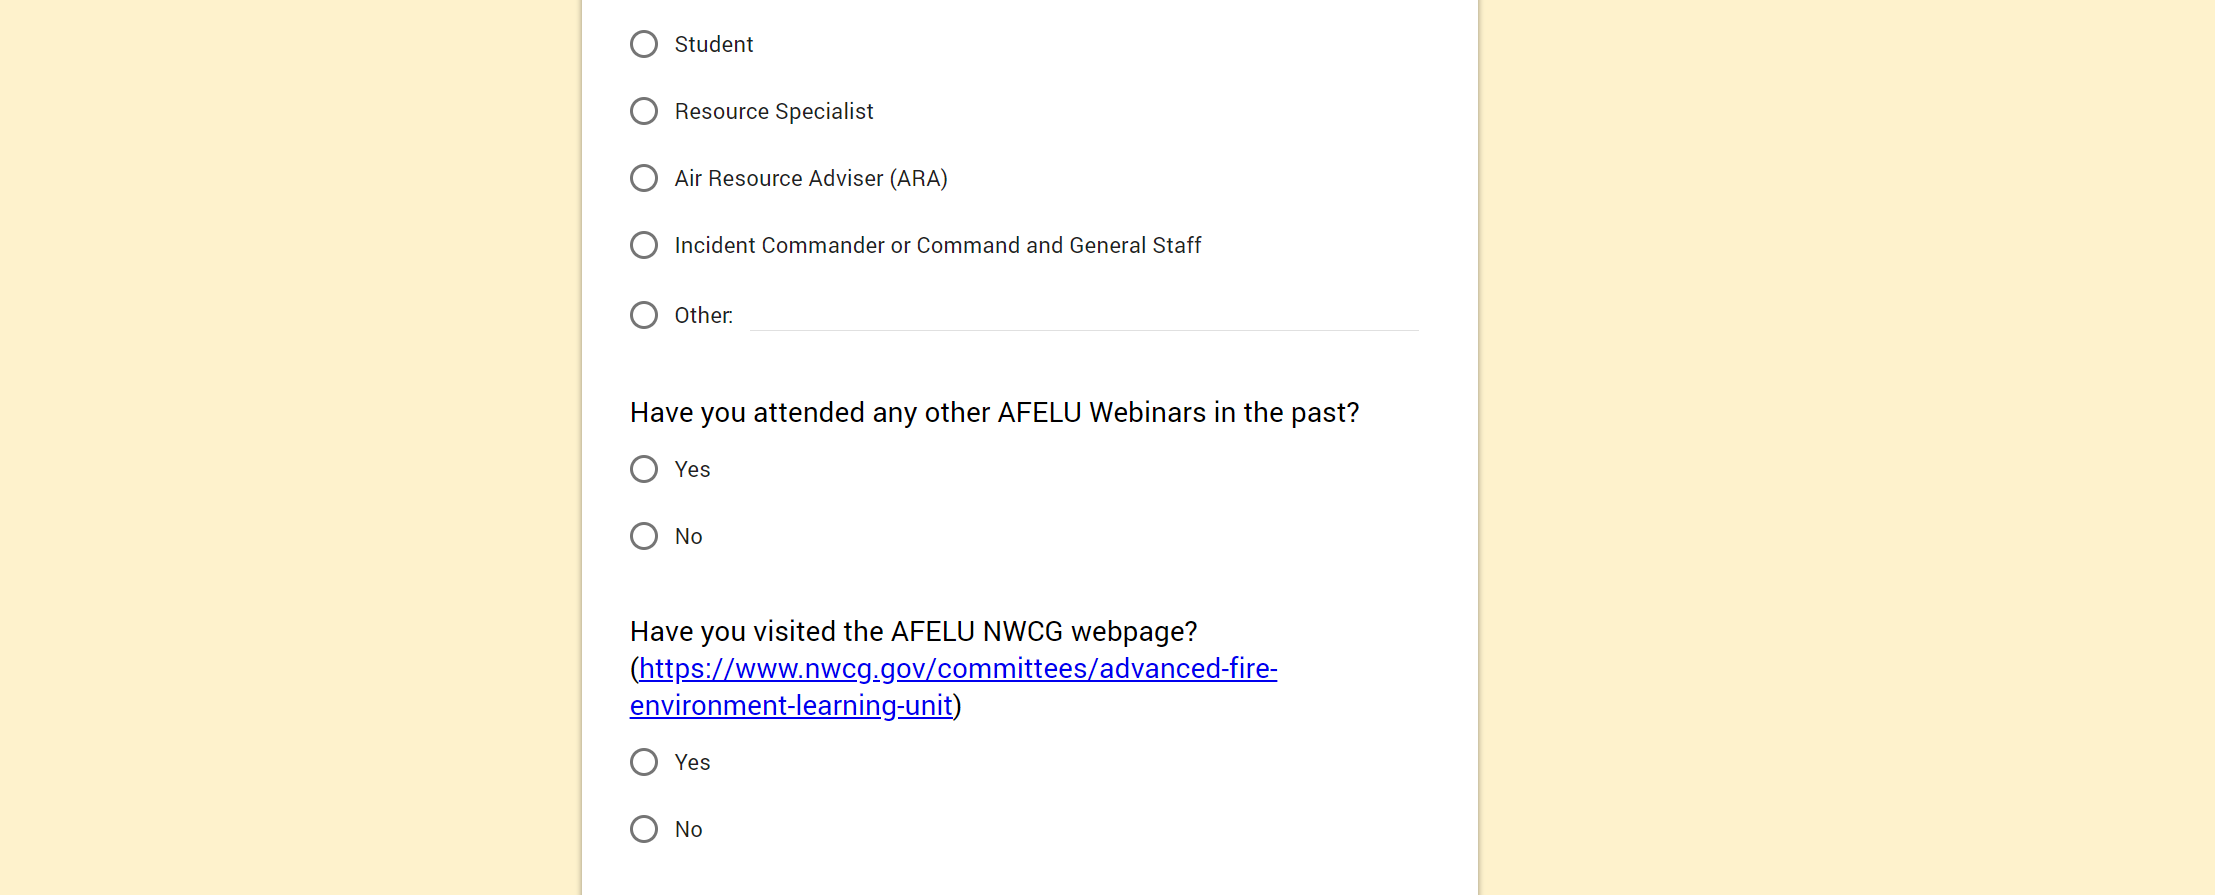Choose Yes radio for attended AFELU Webinars
Image resolution: width=2215 pixels, height=895 pixels.
(644, 469)
